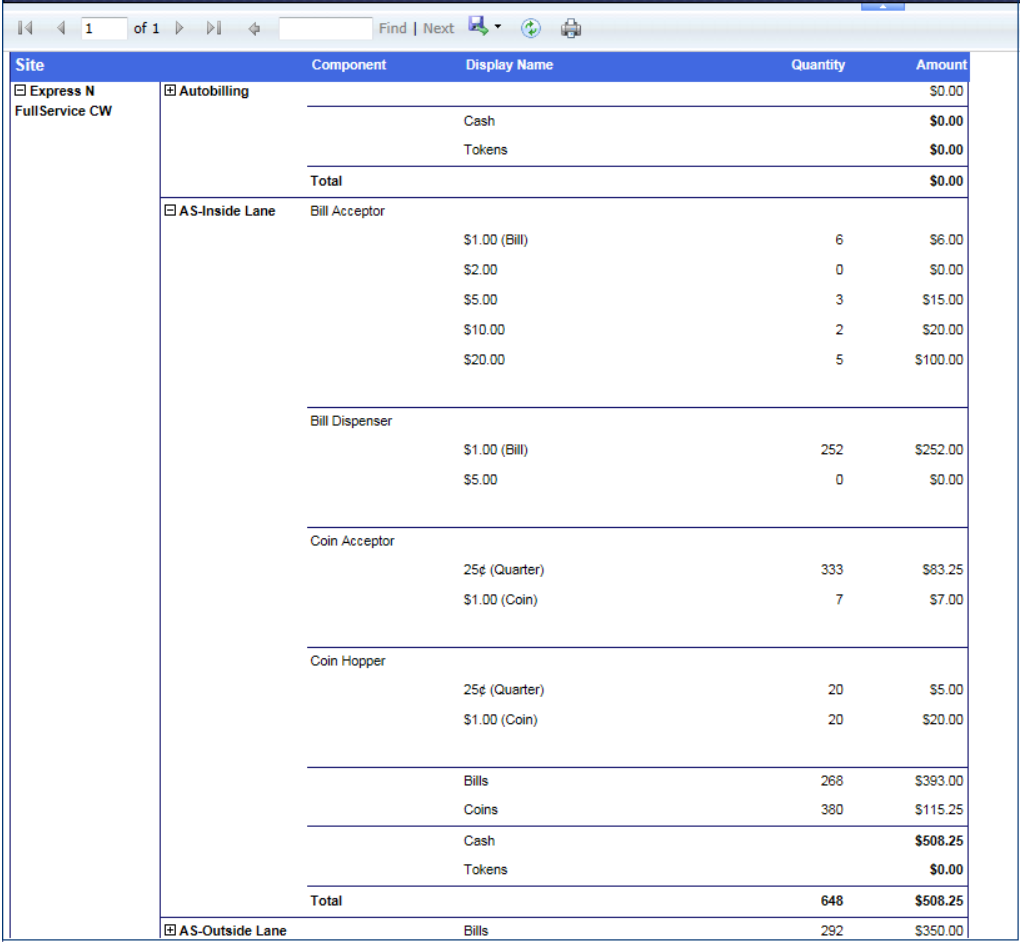The height and width of the screenshot is (942, 1024).
Task: Click the back to parent report arrow
Action: click(254, 29)
